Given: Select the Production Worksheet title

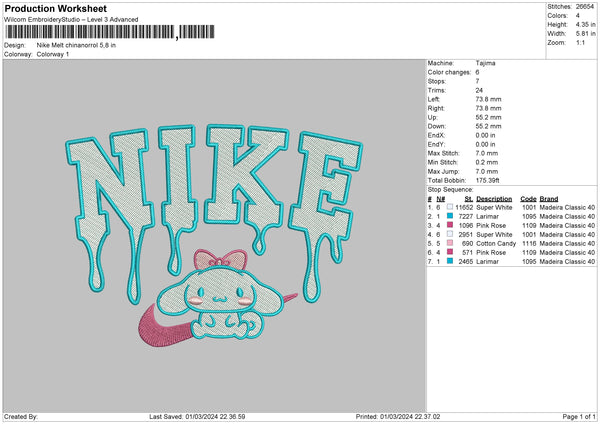Looking at the screenshot, I should [55, 8].
